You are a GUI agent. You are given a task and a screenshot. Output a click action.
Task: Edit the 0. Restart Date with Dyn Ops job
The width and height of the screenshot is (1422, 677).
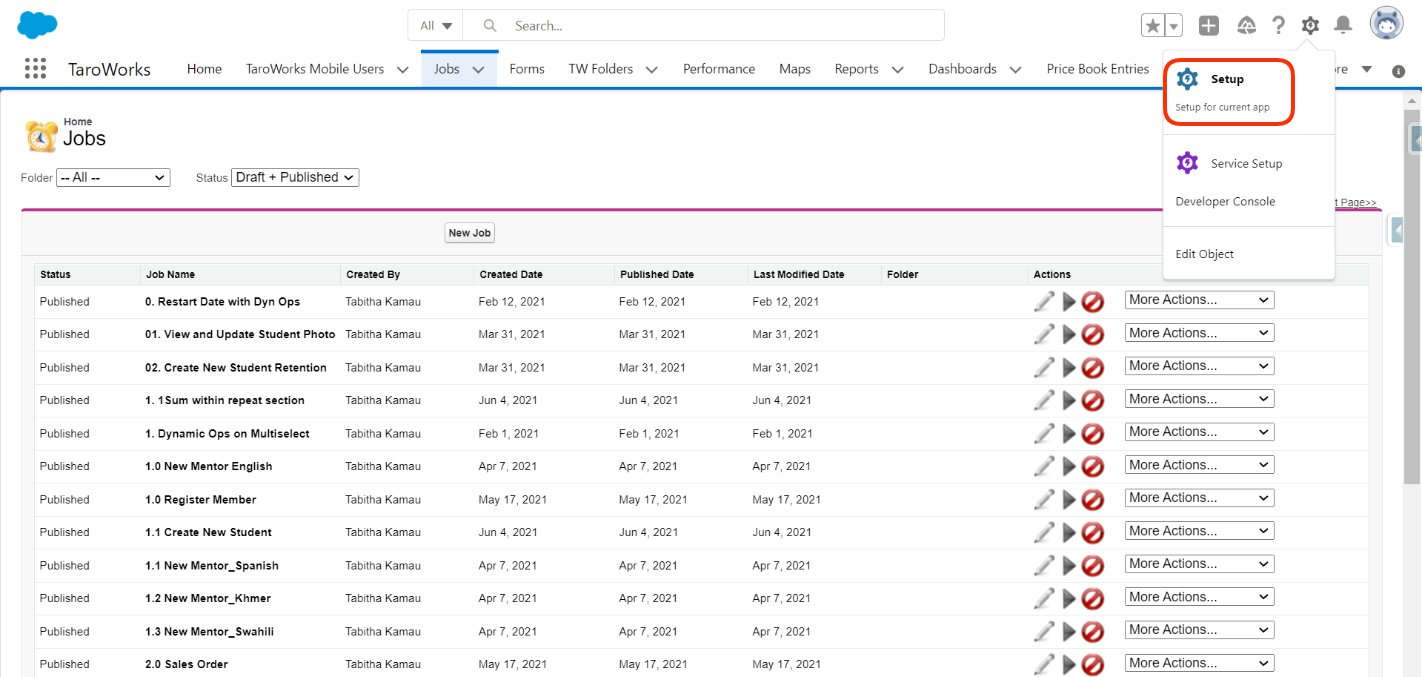pyautogui.click(x=1044, y=301)
